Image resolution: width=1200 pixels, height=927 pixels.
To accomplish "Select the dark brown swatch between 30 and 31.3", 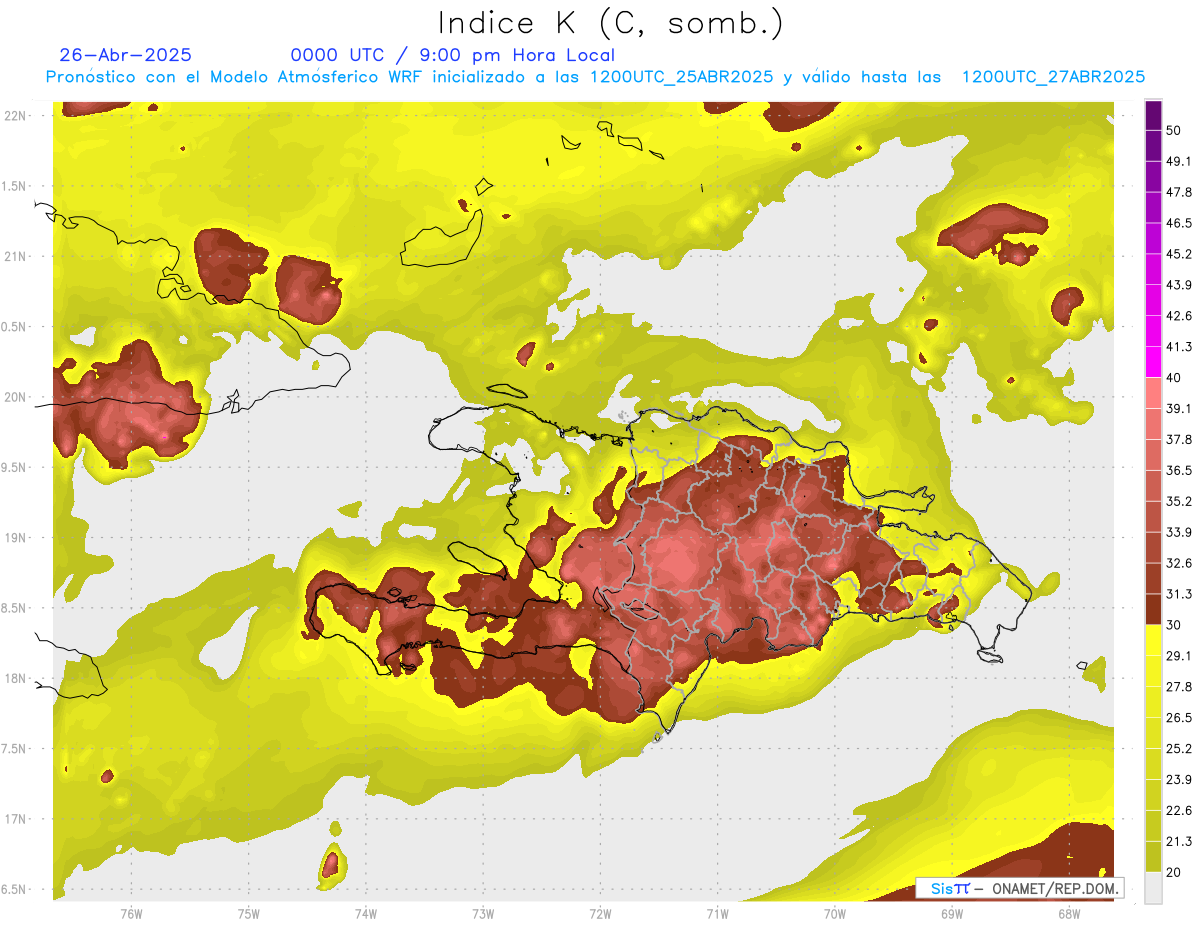I will pos(1153,609).
